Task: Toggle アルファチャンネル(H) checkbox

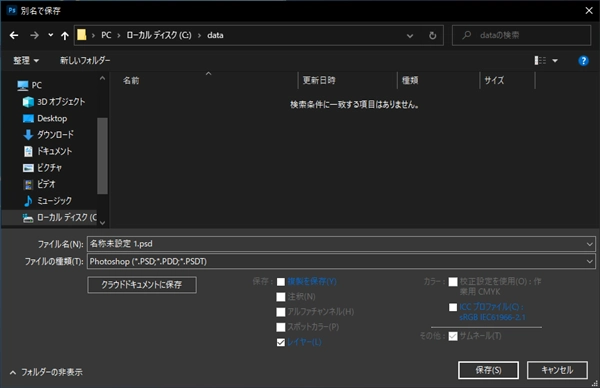Action: 281,312
